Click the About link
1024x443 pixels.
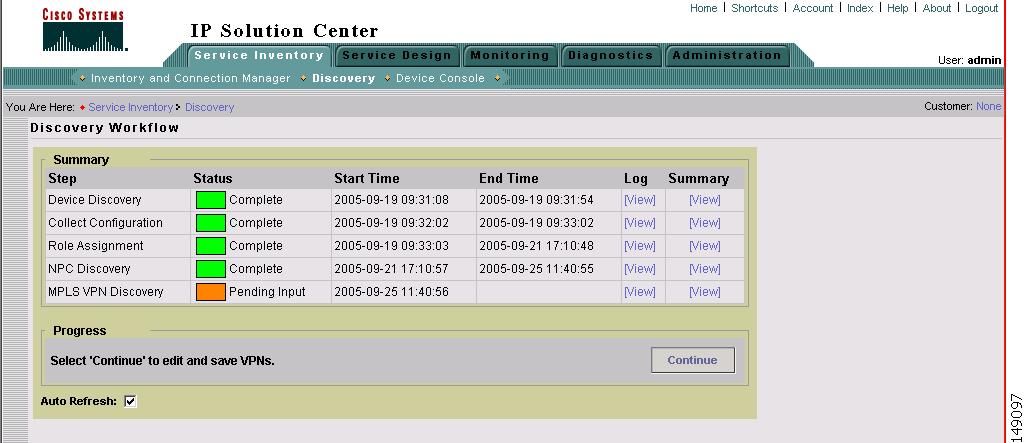click(x=936, y=8)
